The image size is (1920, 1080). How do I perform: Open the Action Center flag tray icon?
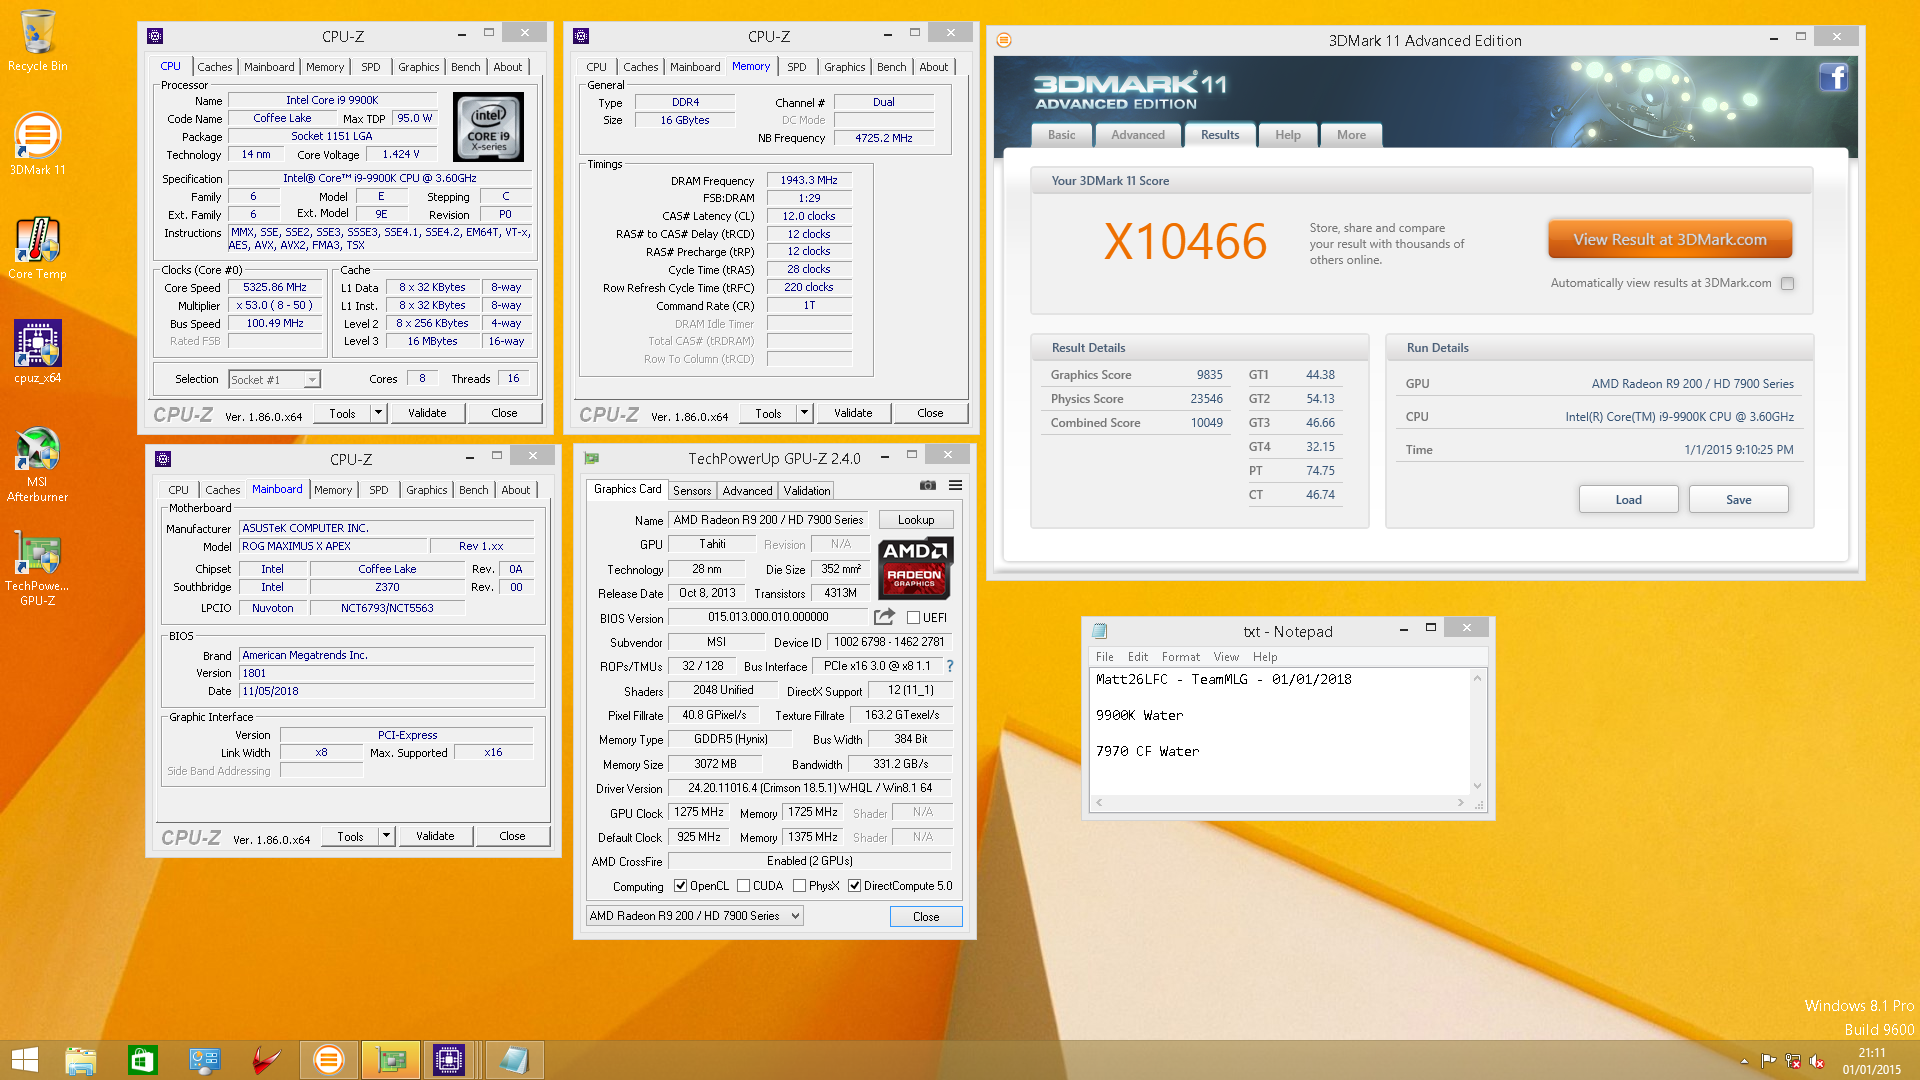pos(1769,1061)
